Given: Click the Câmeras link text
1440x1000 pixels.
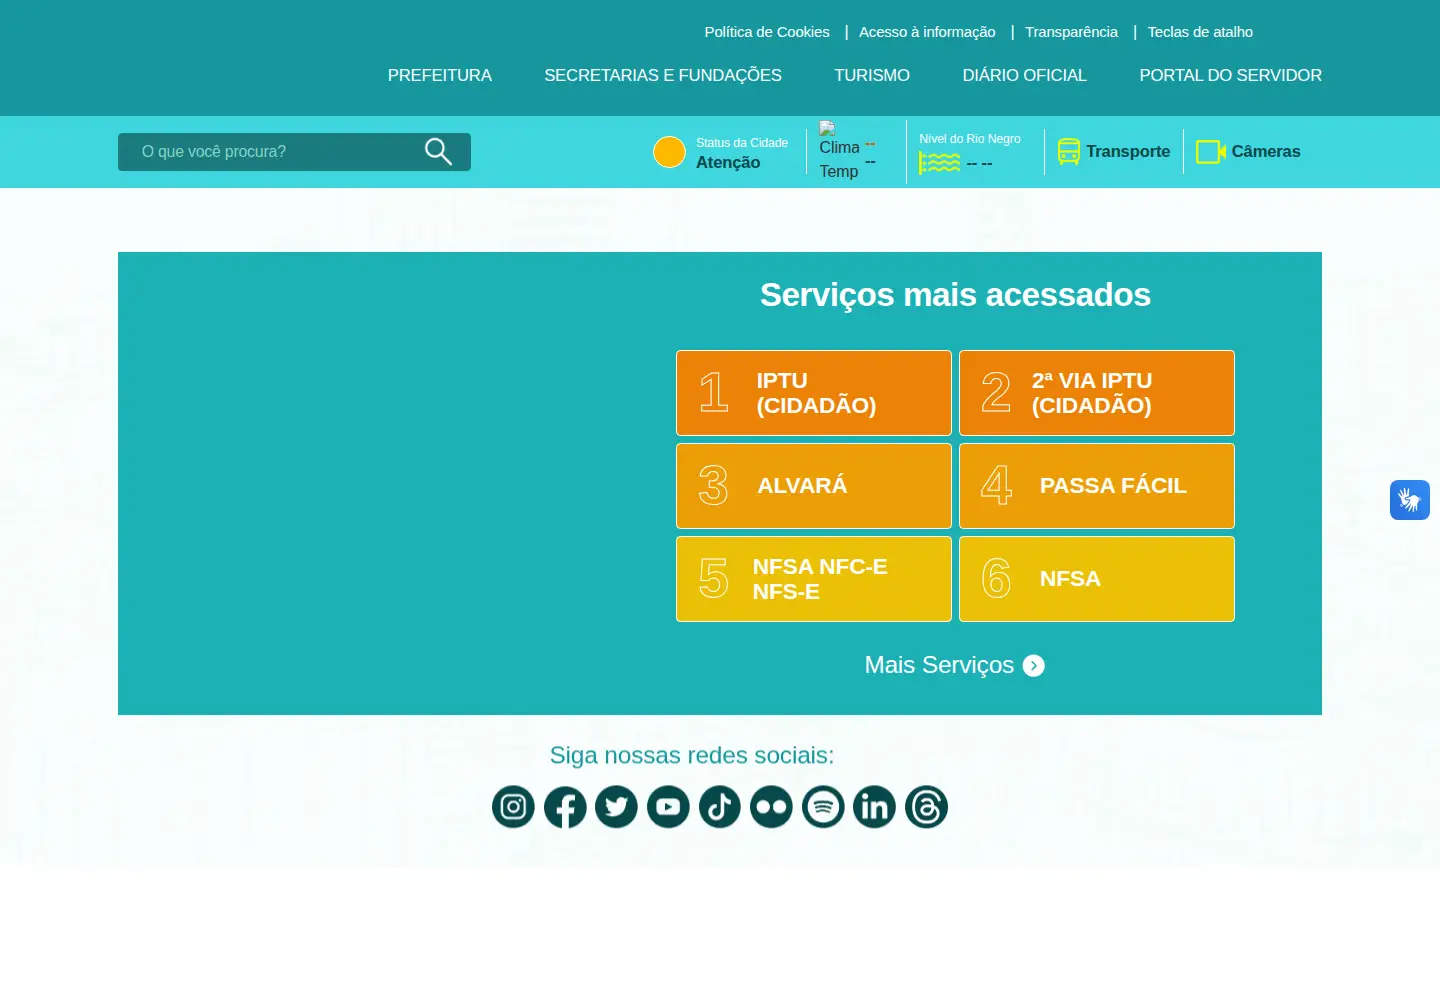Looking at the screenshot, I should click(1266, 152).
